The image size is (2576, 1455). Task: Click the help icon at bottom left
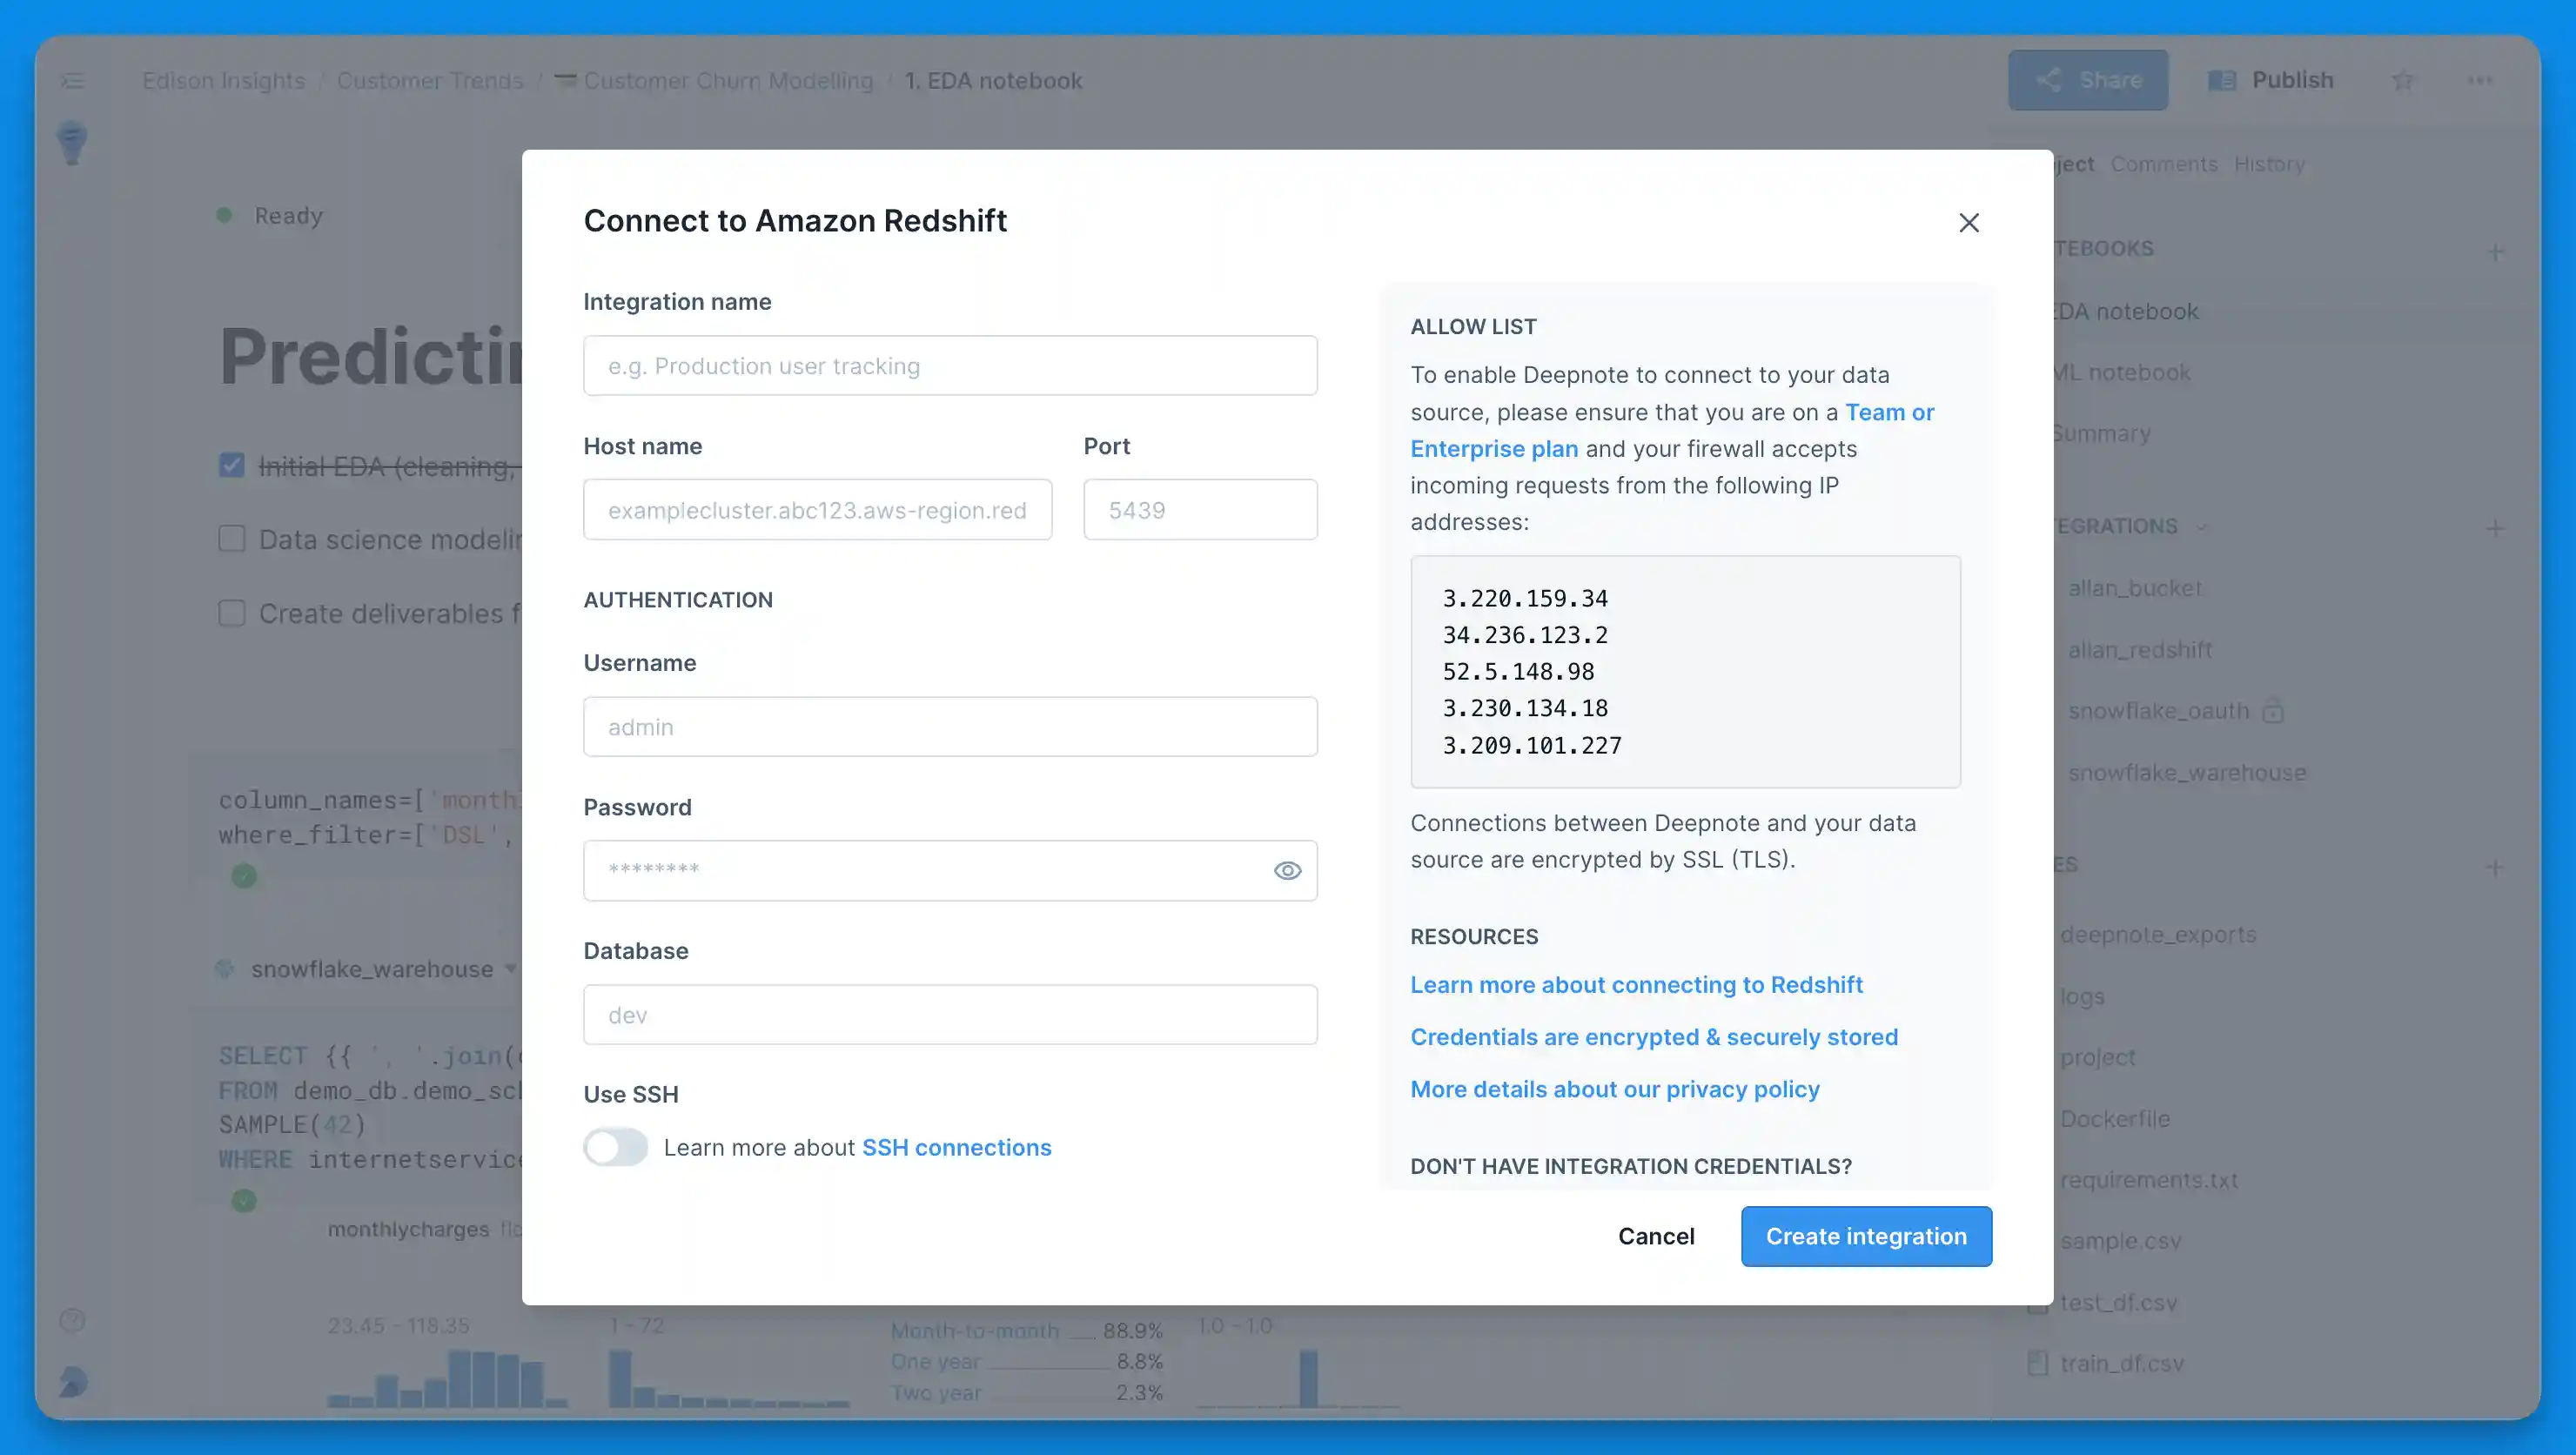click(x=72, y=1320)
